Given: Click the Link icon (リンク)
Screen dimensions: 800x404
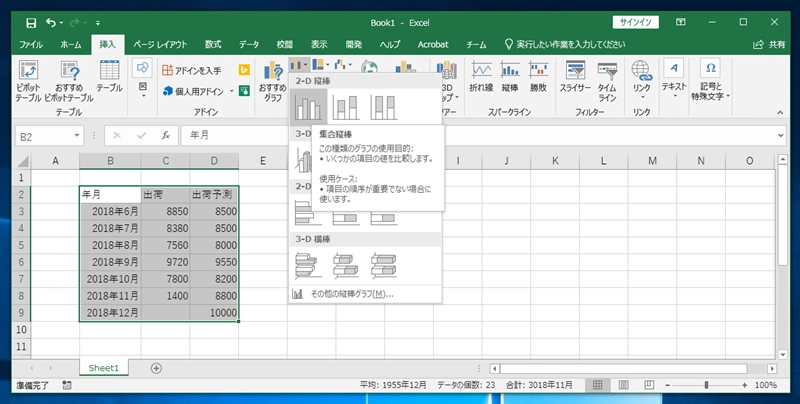Looking at the screenshot, I should [x=641, y=81].
